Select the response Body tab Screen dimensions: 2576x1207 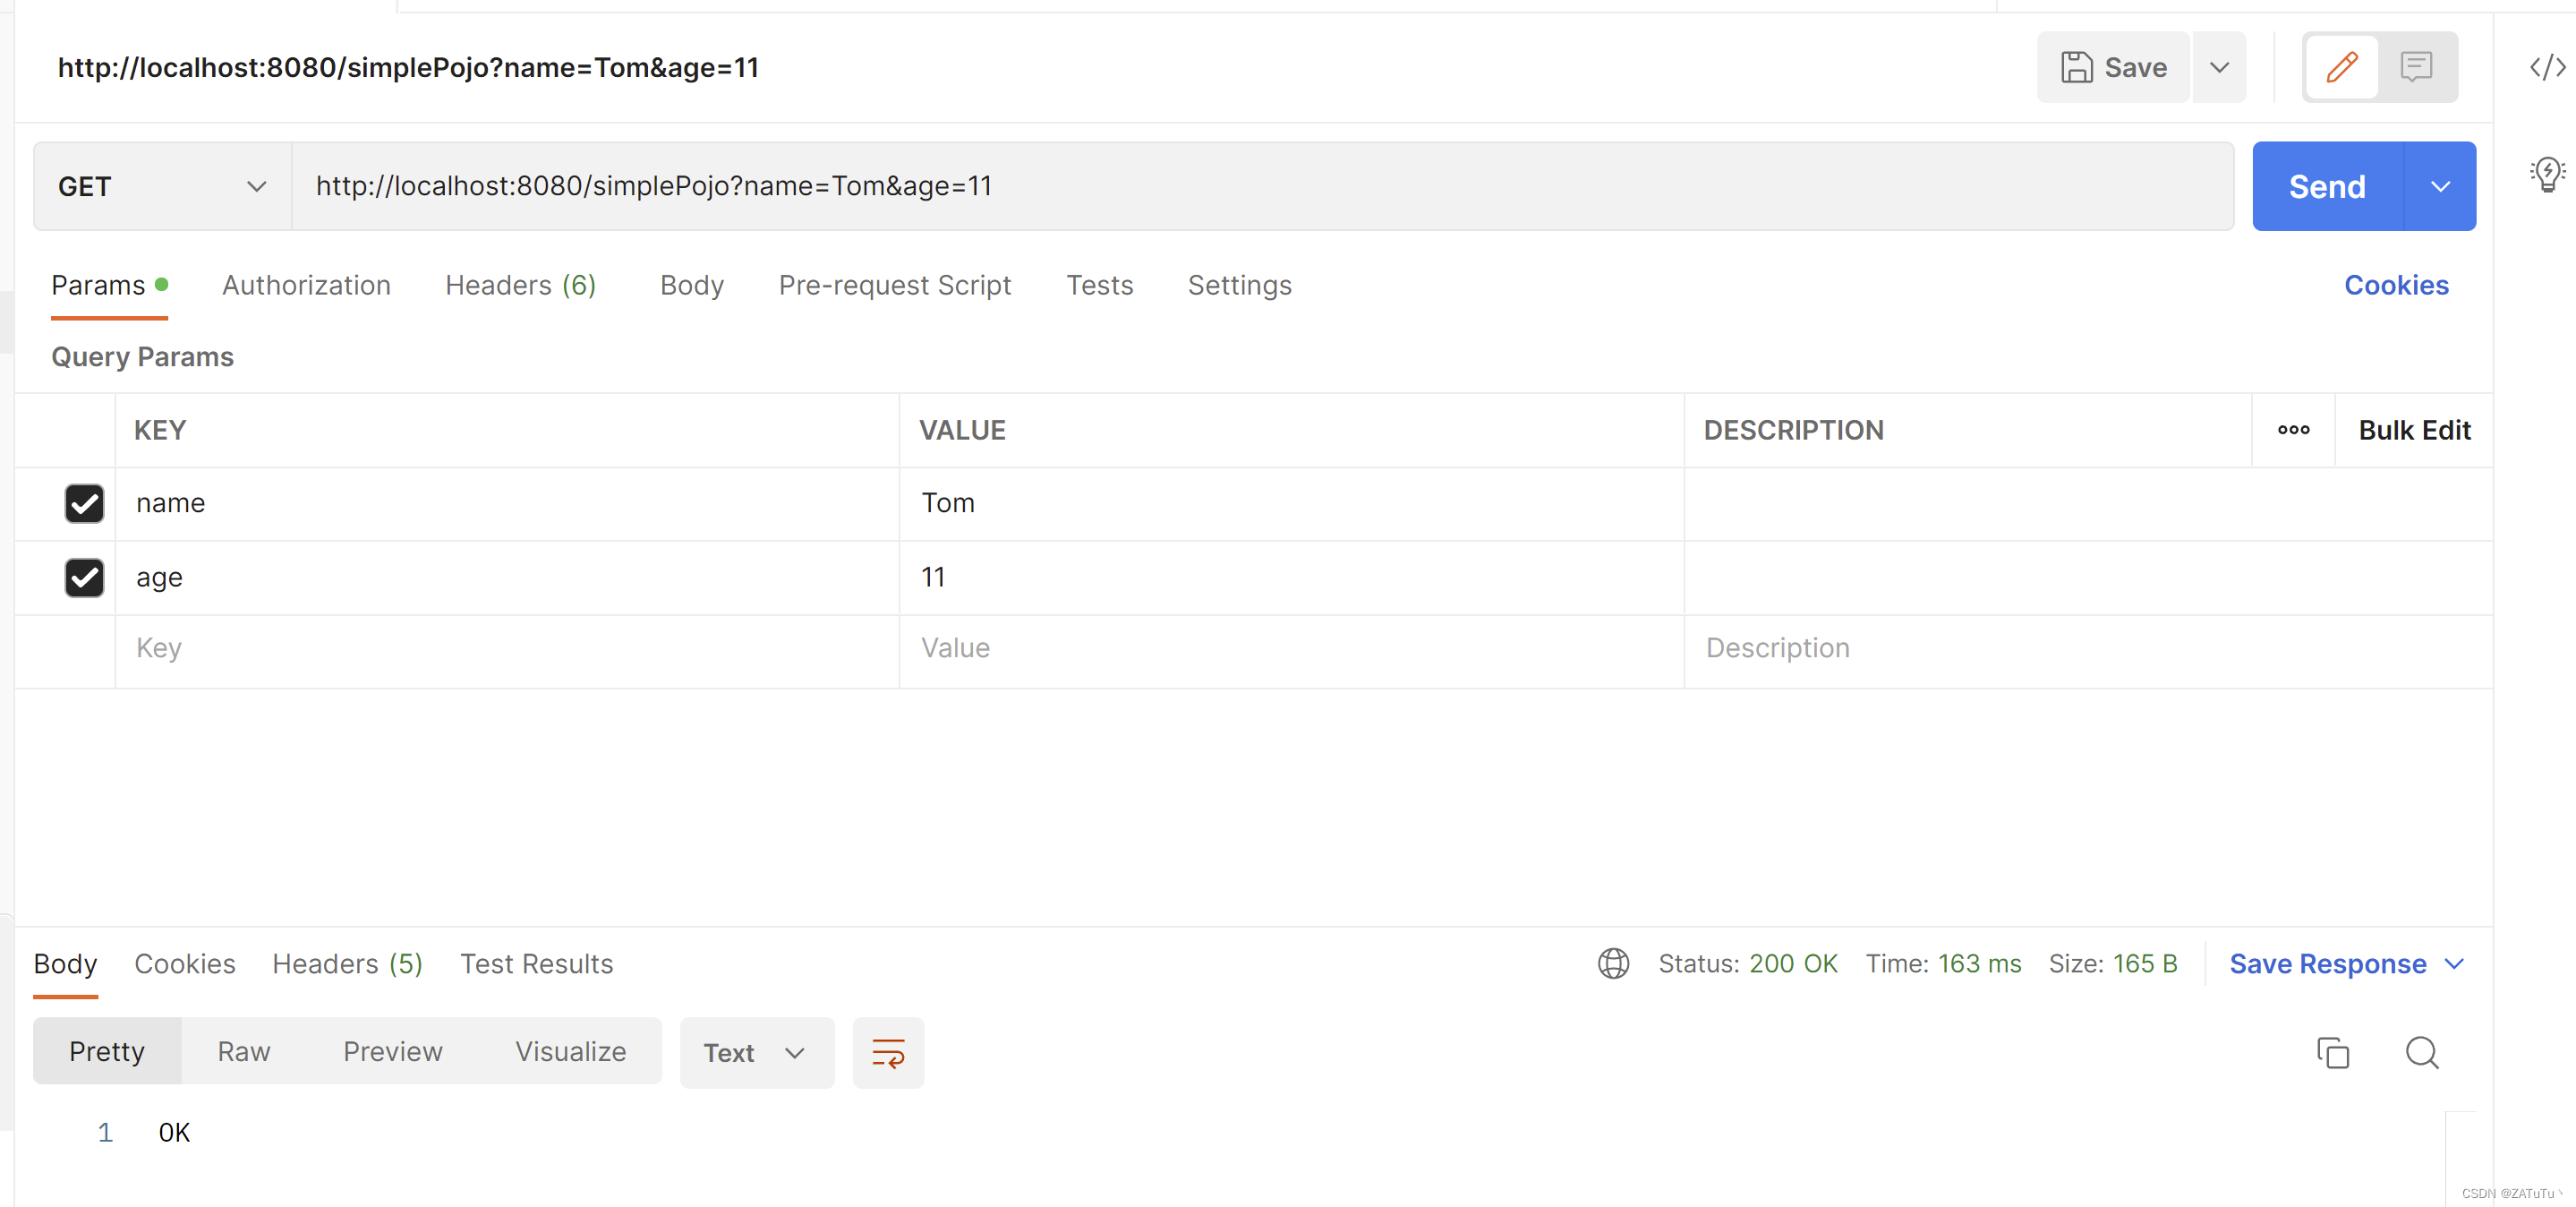pyautogui.click(x=65, y=964)
